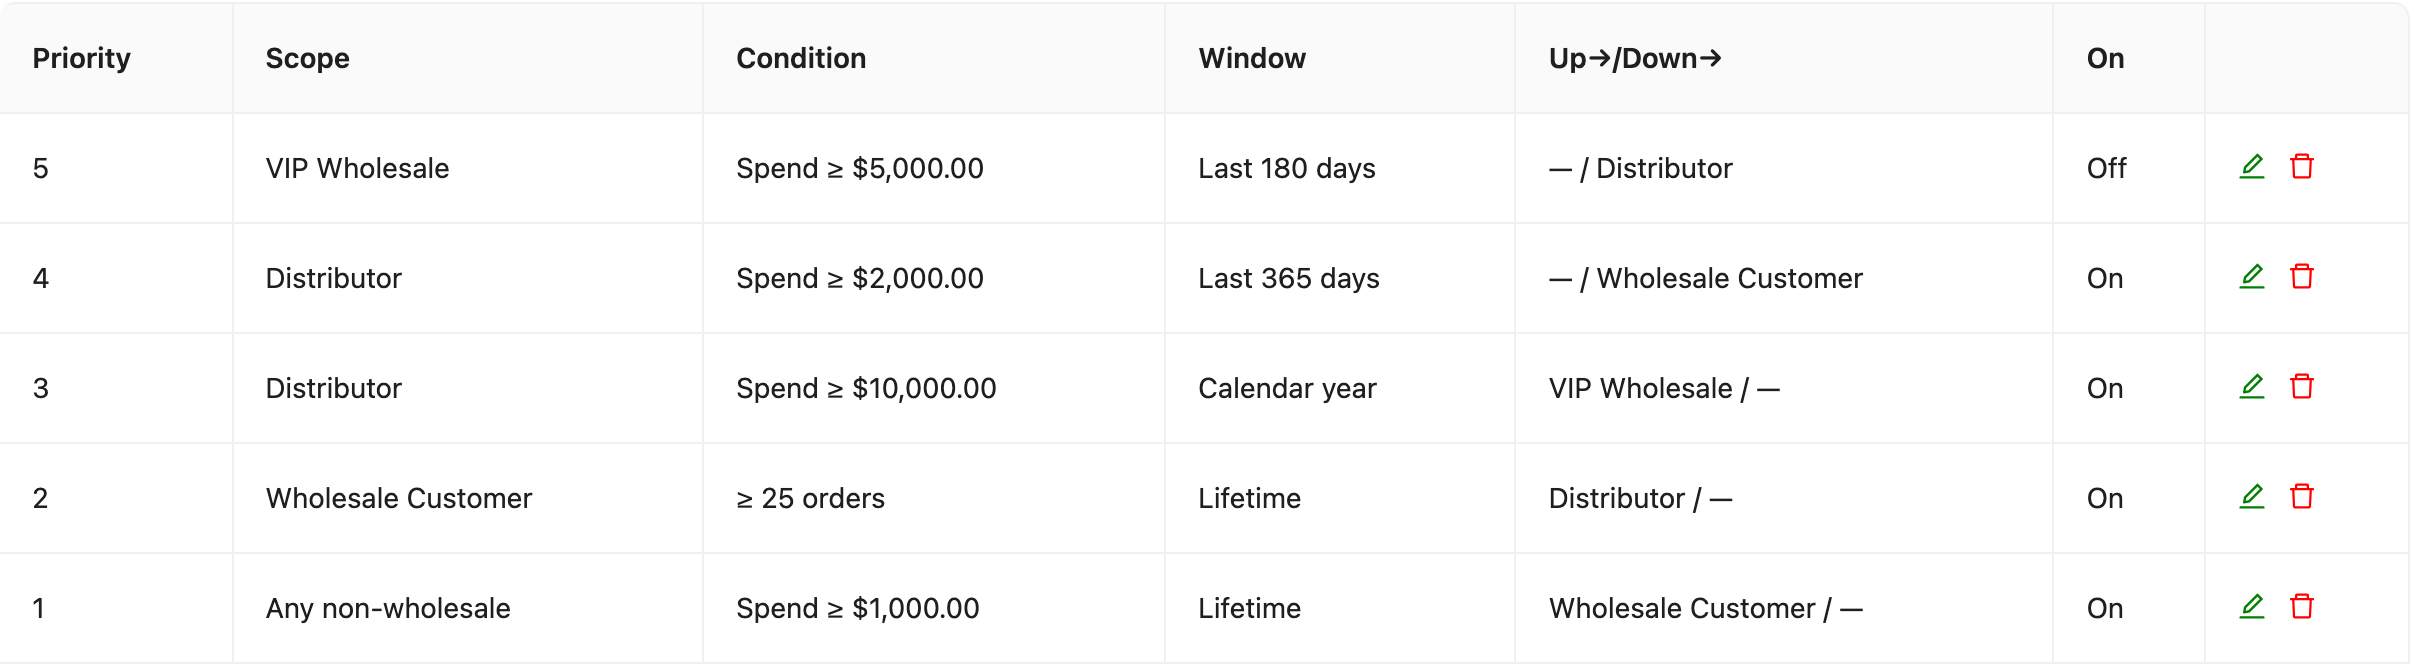Delete the Any non-wholesale rule
The width and height of the screenshot is (2410, 664).
(2302, 607)
